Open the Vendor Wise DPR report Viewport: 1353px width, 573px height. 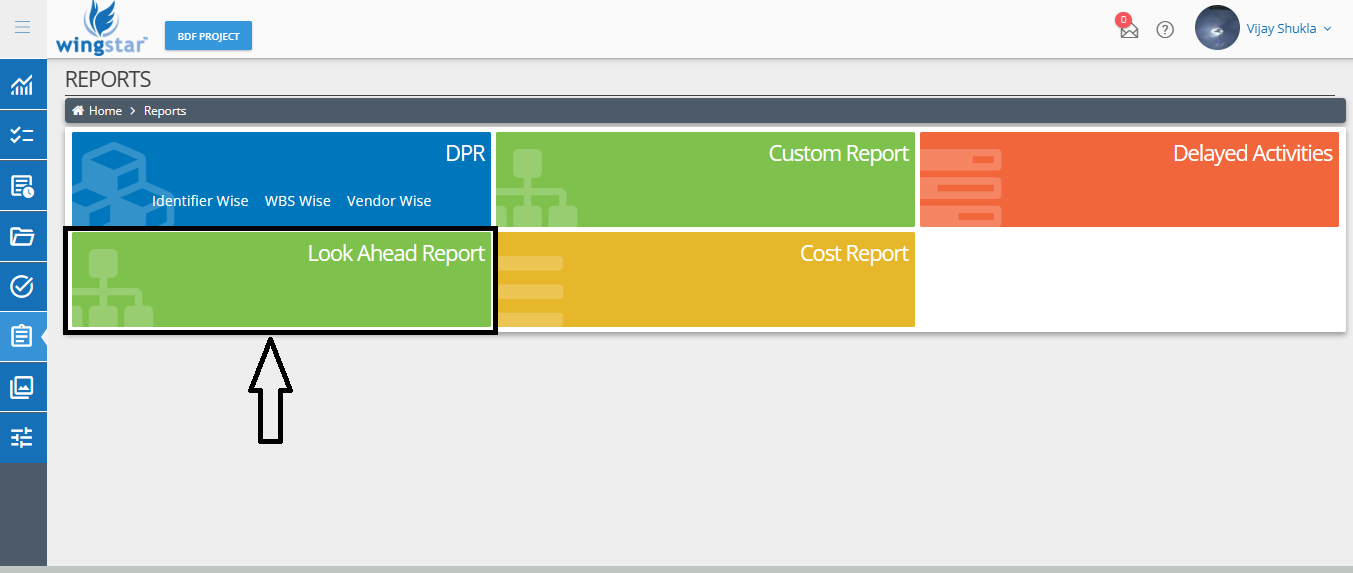(389, 201)
